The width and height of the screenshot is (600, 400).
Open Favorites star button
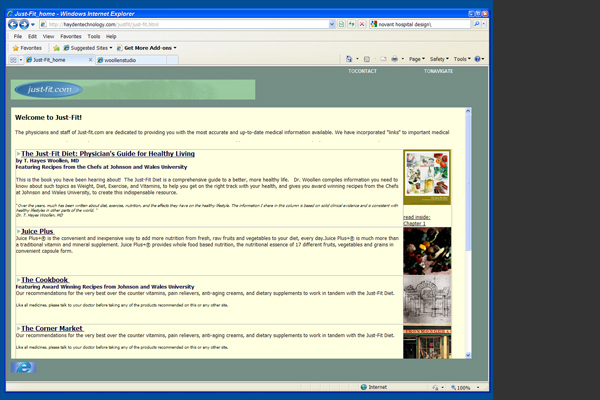coord(28,47)
